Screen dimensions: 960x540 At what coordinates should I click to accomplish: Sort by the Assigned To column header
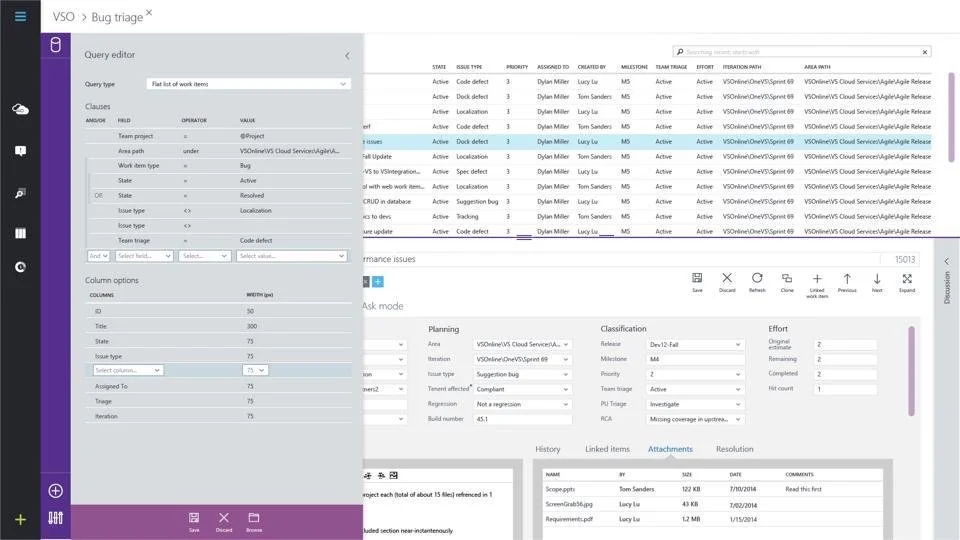click(x=553, y=67)
